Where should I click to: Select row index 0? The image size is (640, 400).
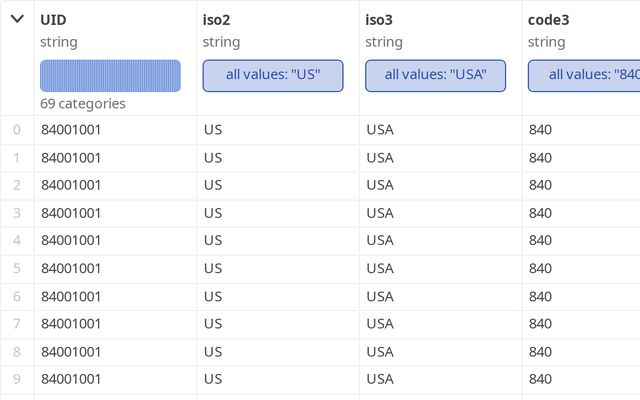17,130
